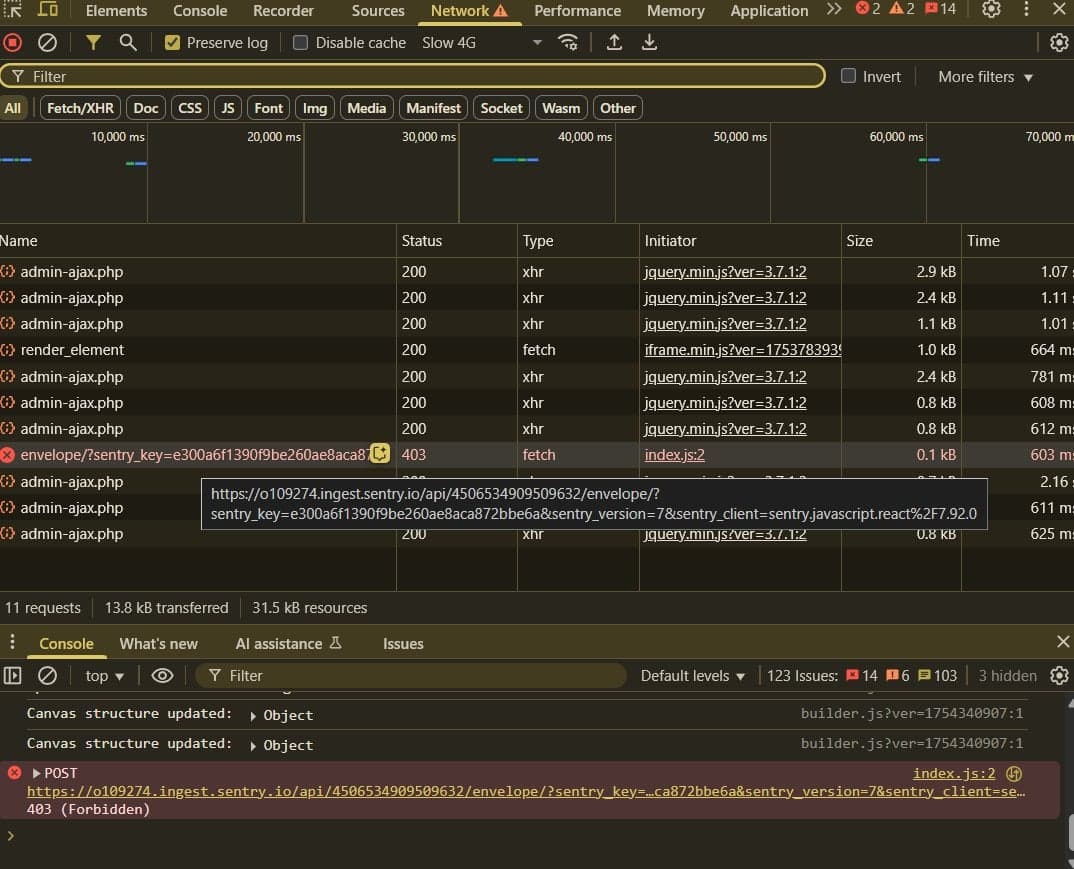
Task: Click the AI debug icon on envelope request
Action: 380,453
